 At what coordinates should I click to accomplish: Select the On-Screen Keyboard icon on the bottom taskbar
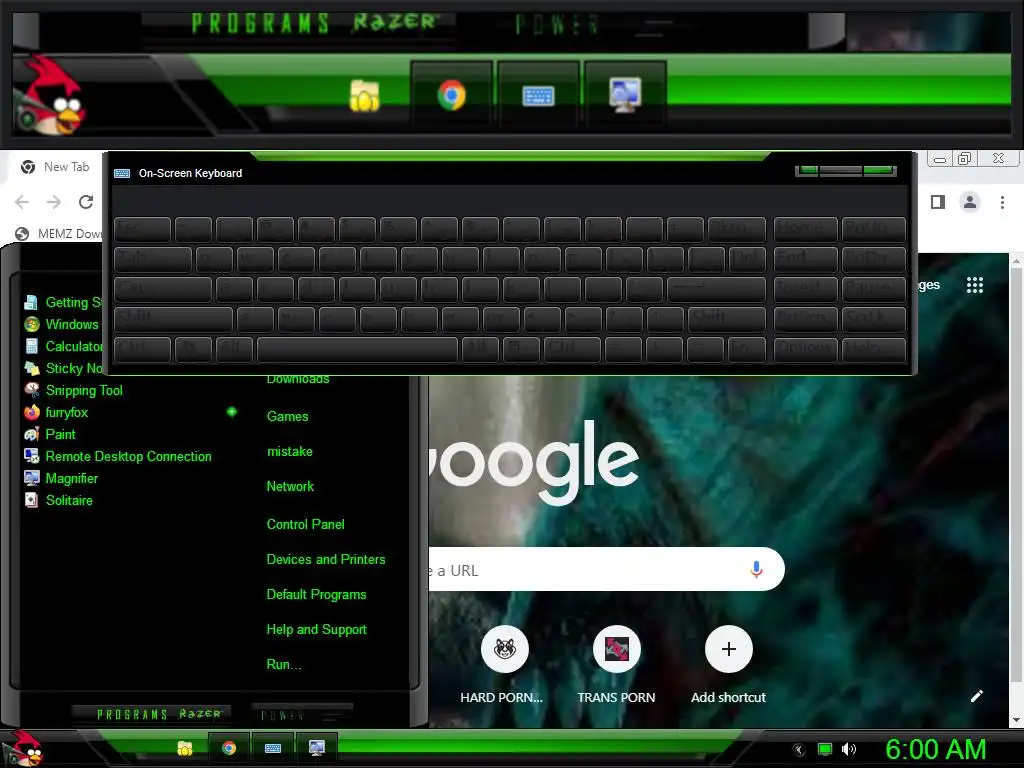[x=273, y=748]
